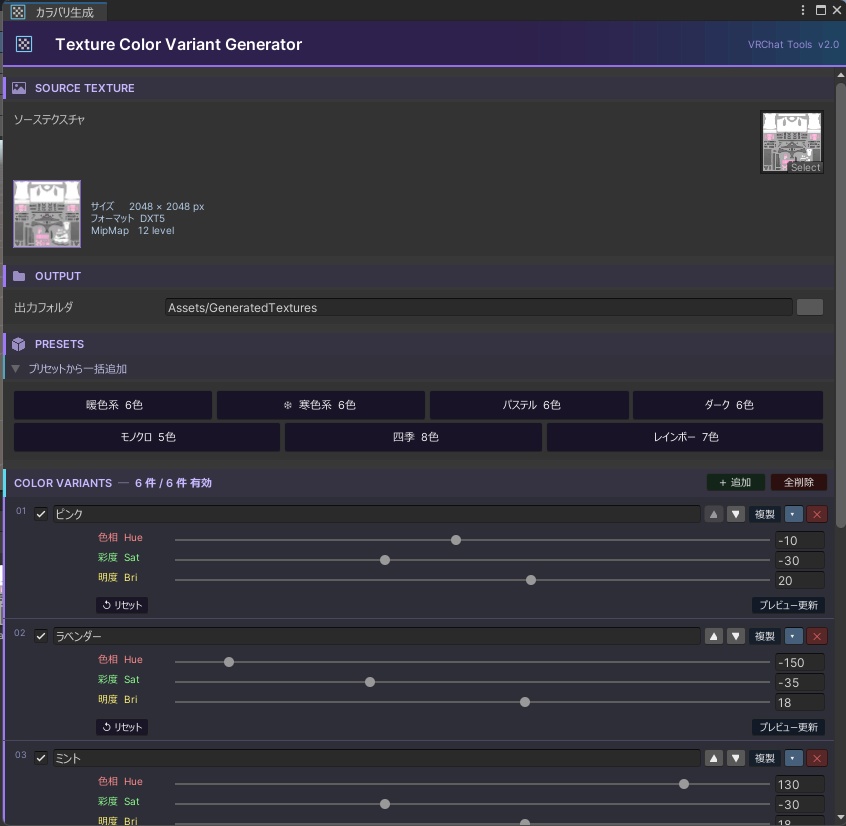Click the 出力フォルダ path field

tap(479, 308)
